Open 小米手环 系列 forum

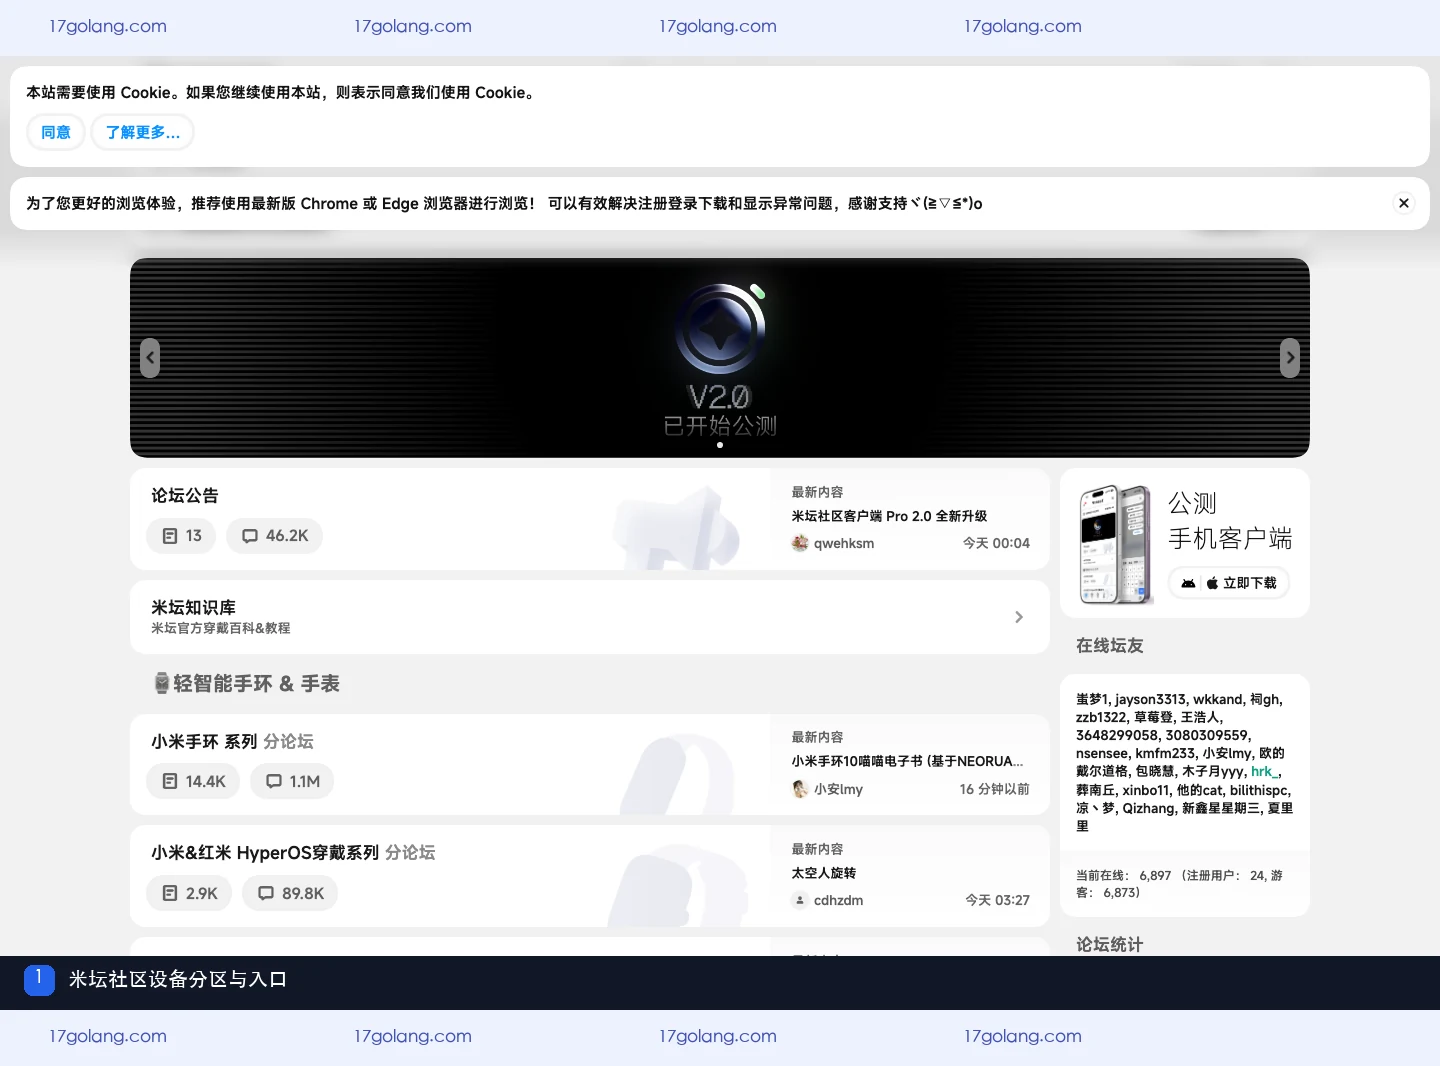(204, 741)
